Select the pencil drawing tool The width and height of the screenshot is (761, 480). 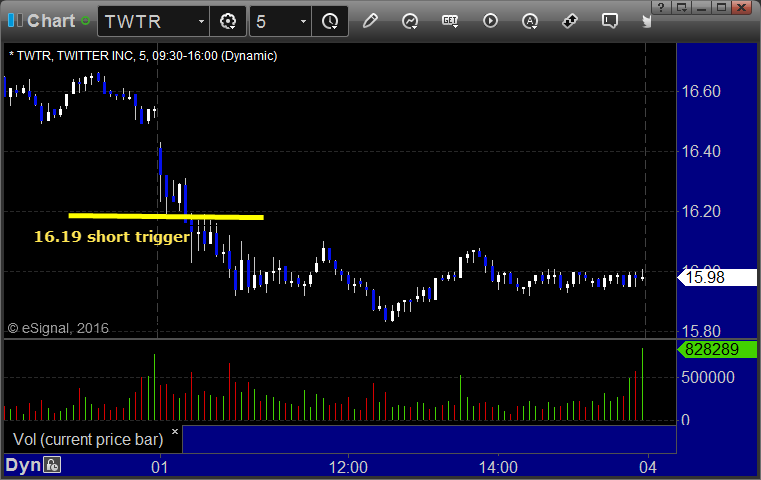point(370,21)
